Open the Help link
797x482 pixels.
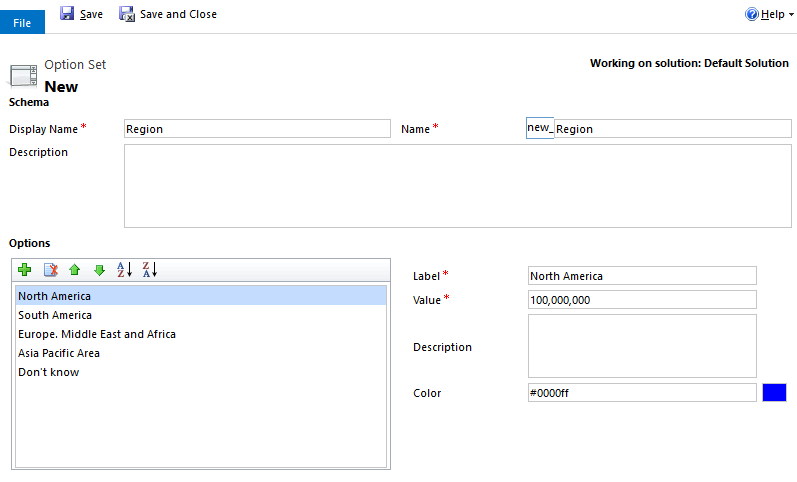click(x=773, y=14)
